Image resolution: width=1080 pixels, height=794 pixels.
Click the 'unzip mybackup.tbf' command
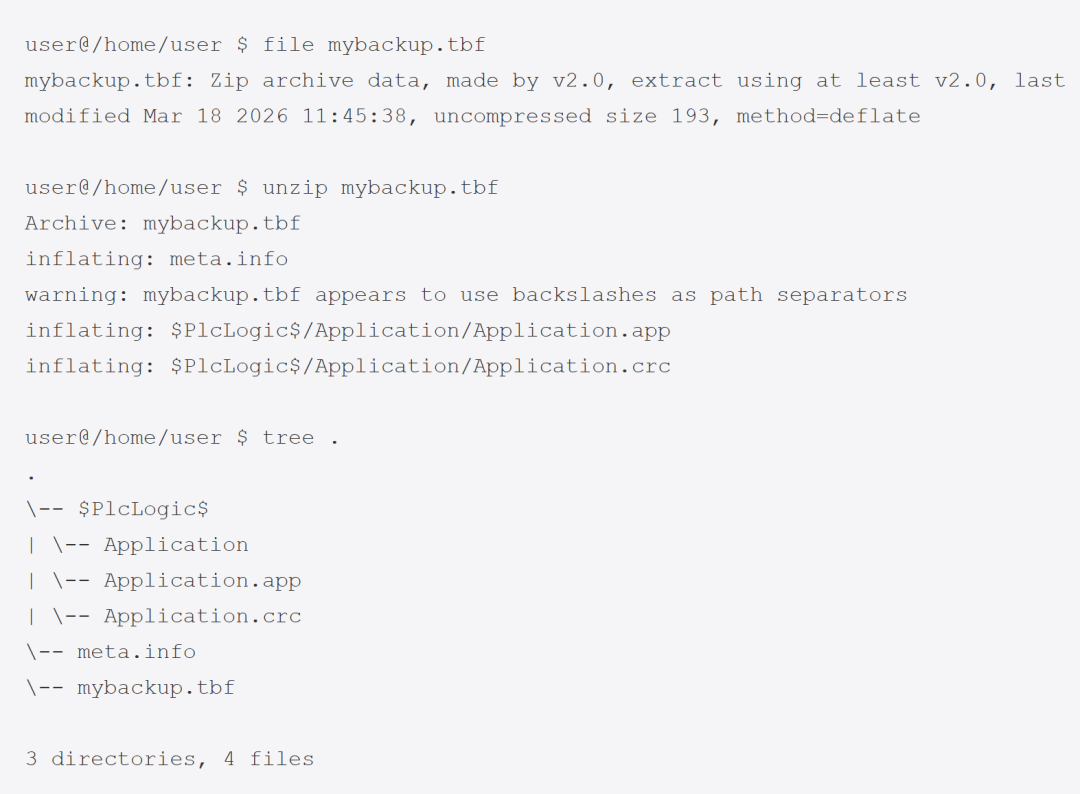click(380, 188)
